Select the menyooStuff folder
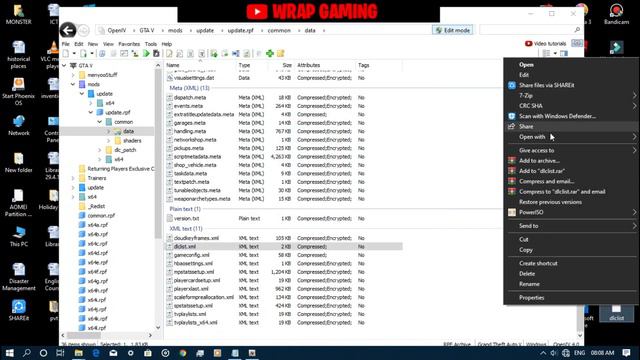This screenshot has height=360, width=640. (98, 75)
